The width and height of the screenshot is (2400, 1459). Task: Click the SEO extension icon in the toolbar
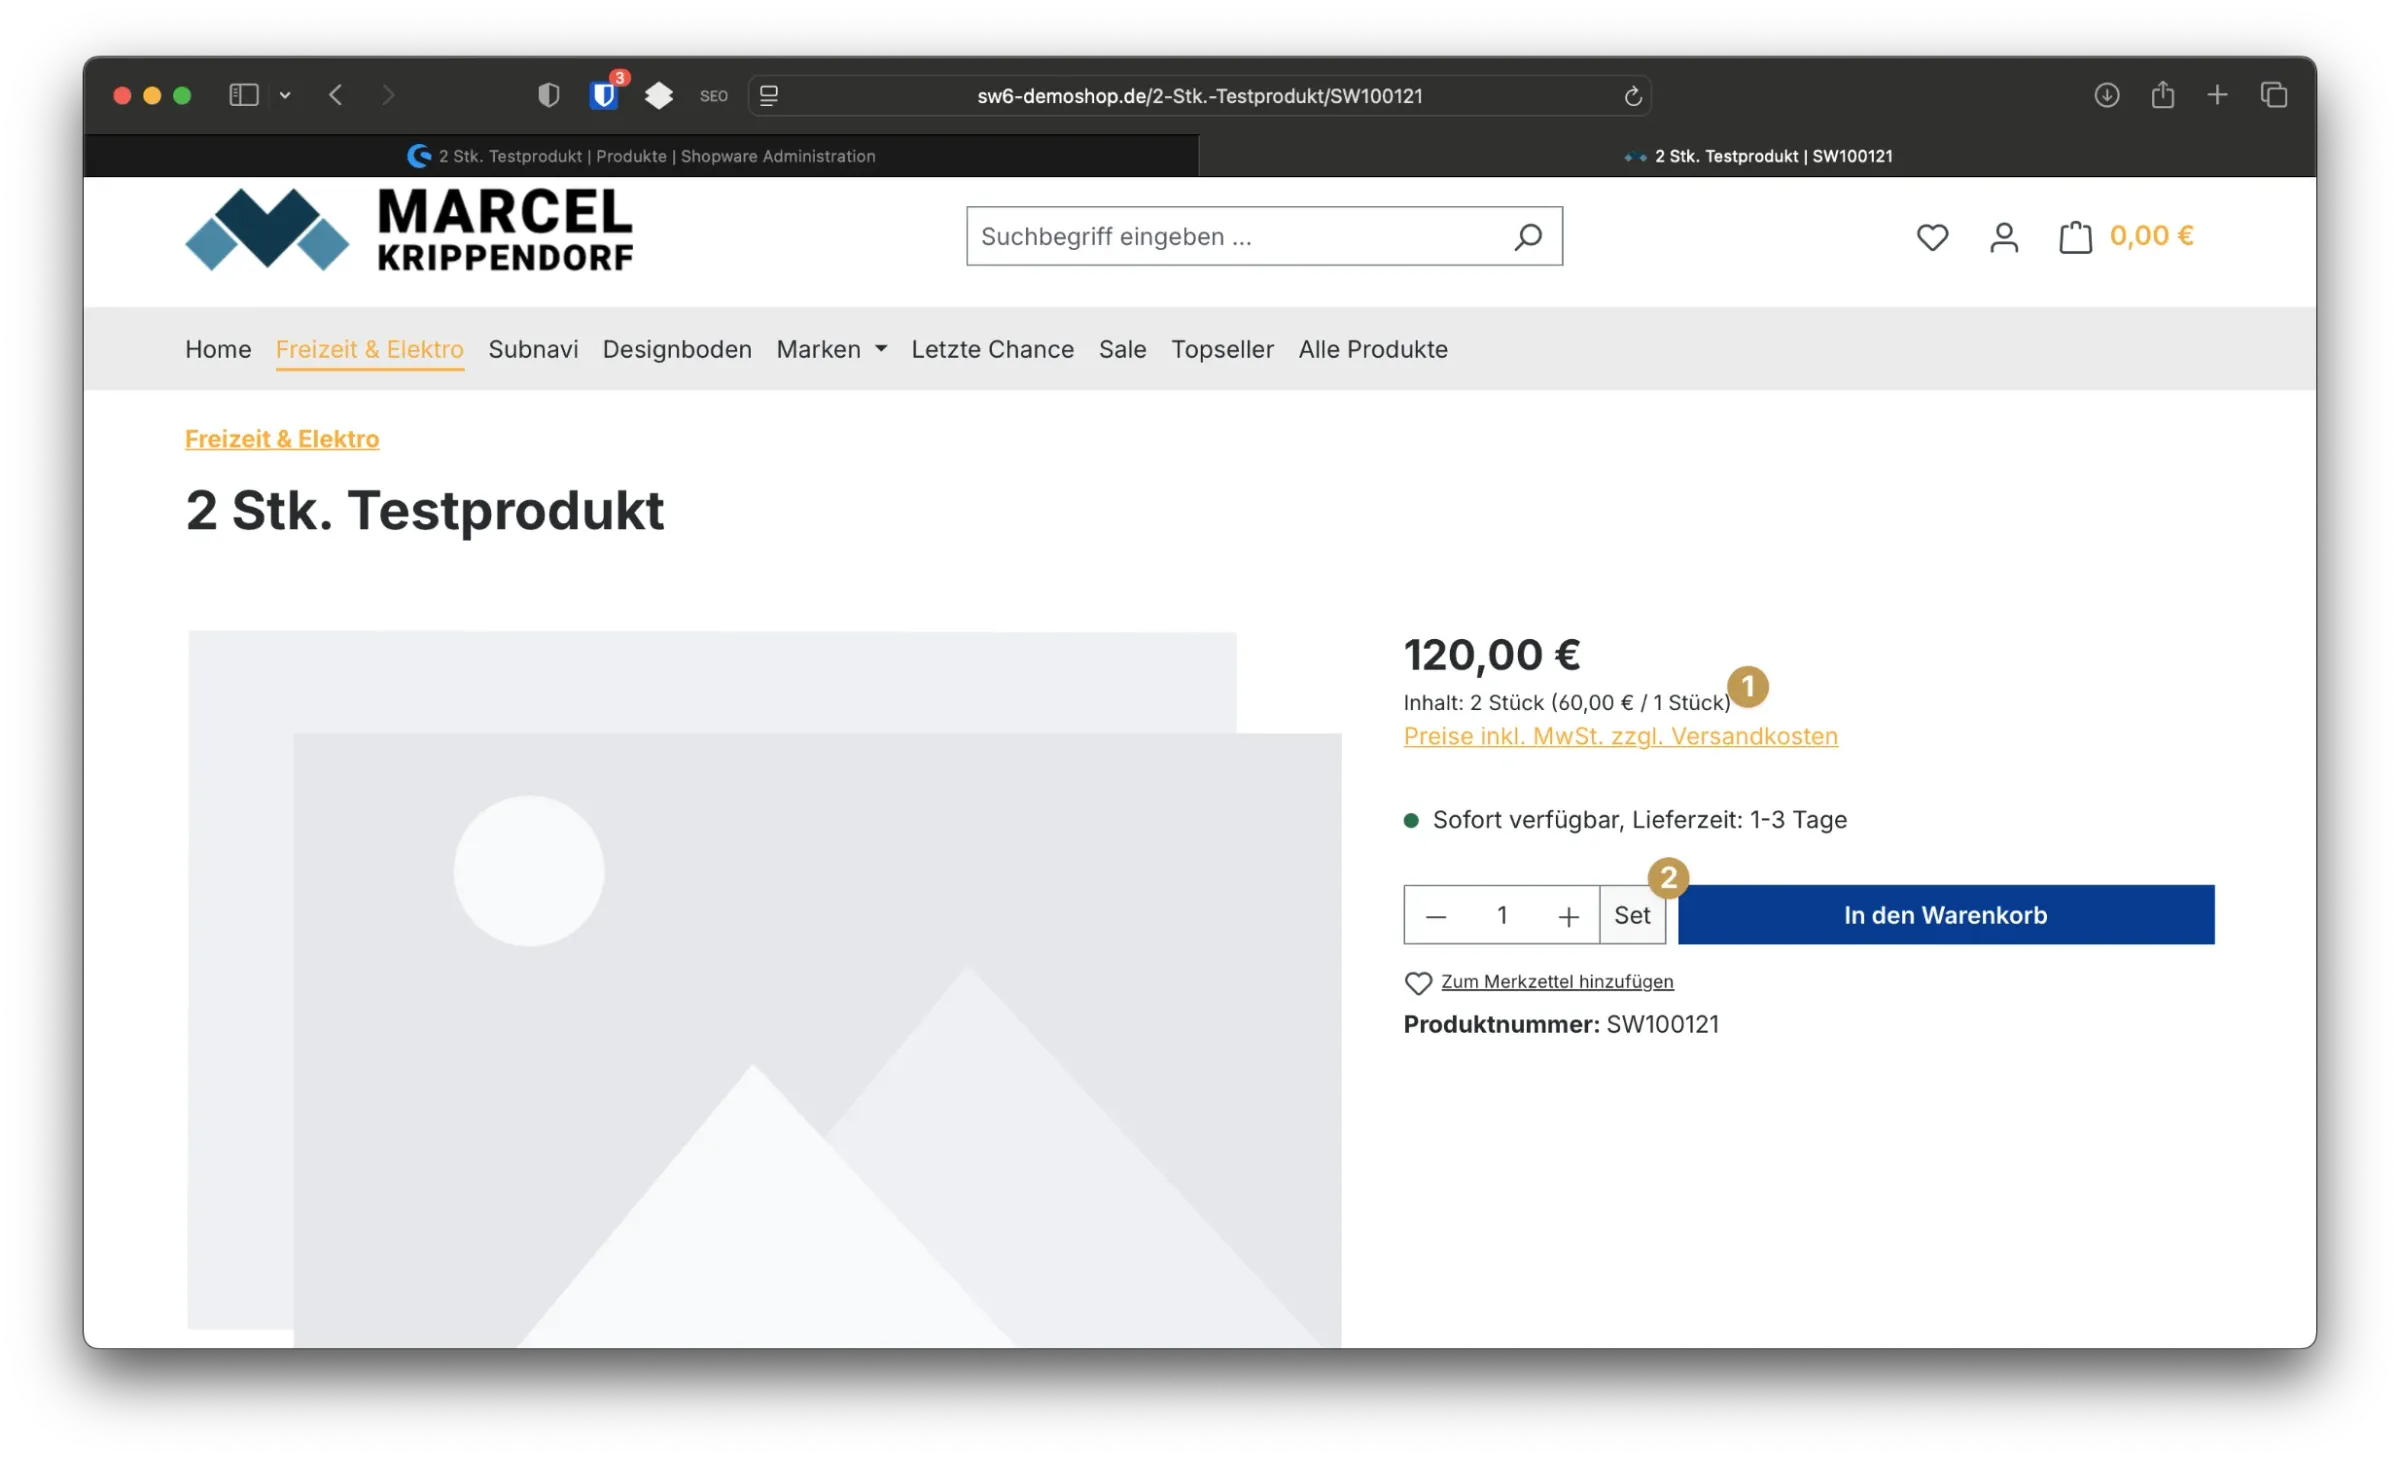(x=714, y=95)
